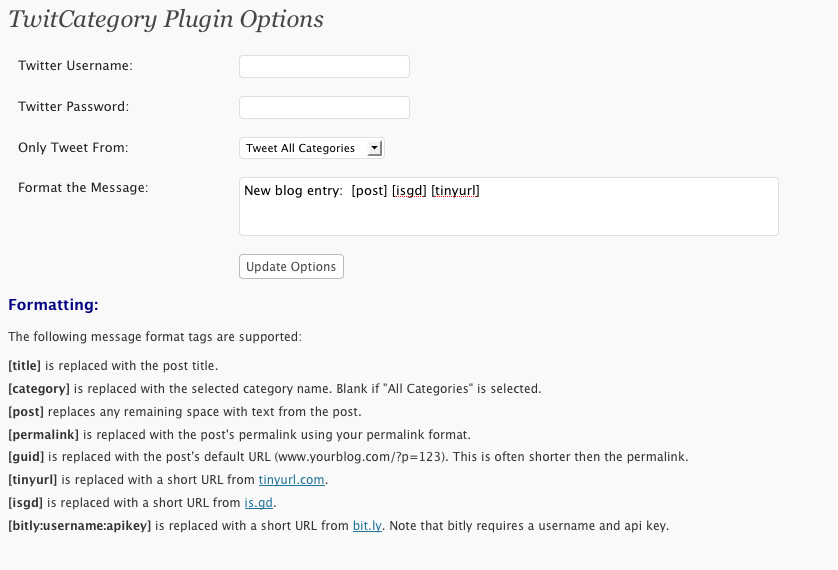
Task: Click into the Twitter Password field
Action: tap(324, 107)
